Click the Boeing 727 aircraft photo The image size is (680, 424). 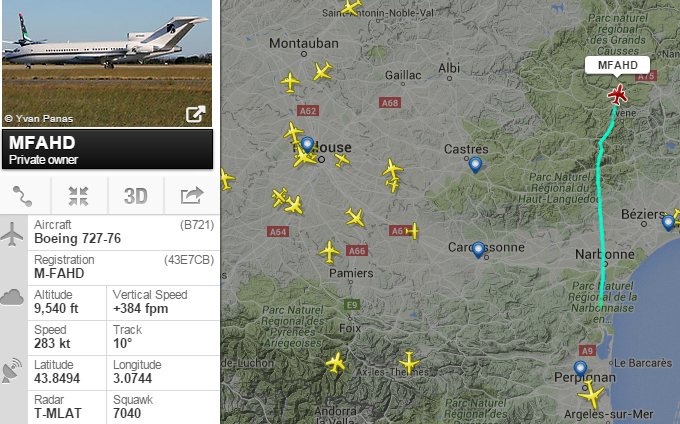pos(107,63)
